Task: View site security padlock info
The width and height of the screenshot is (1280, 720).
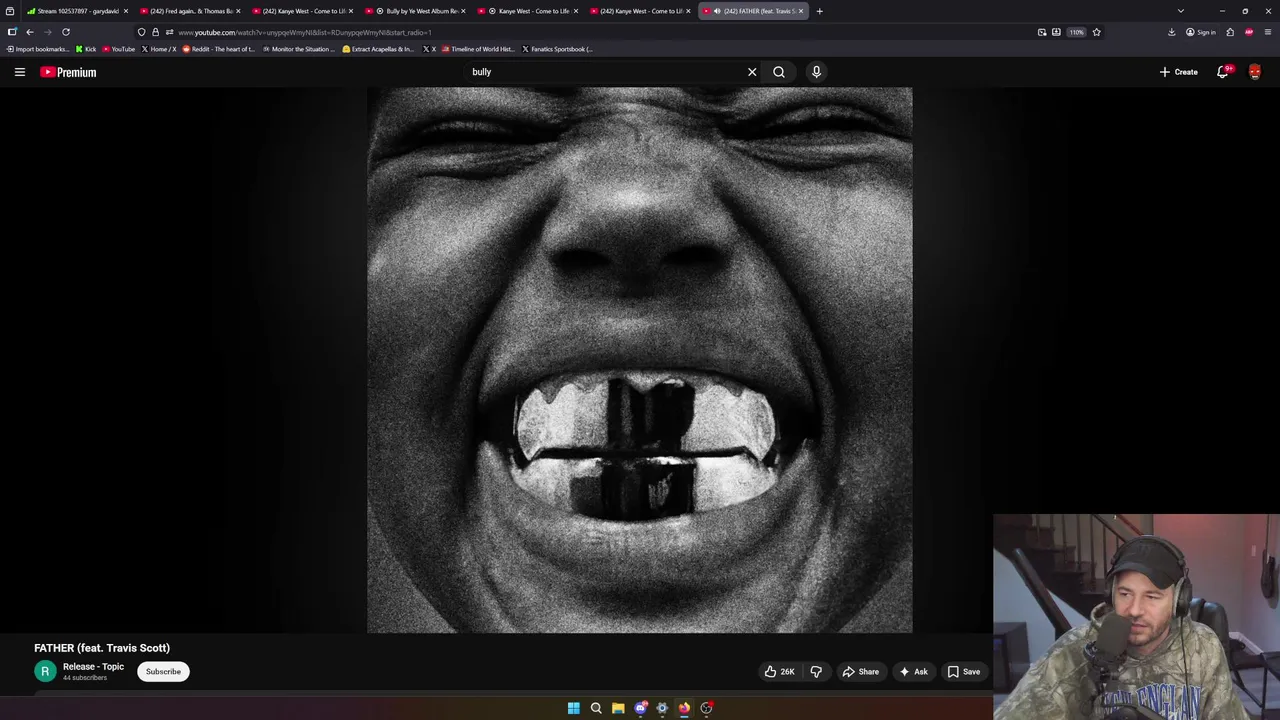Action: click(x=155, y=32)
